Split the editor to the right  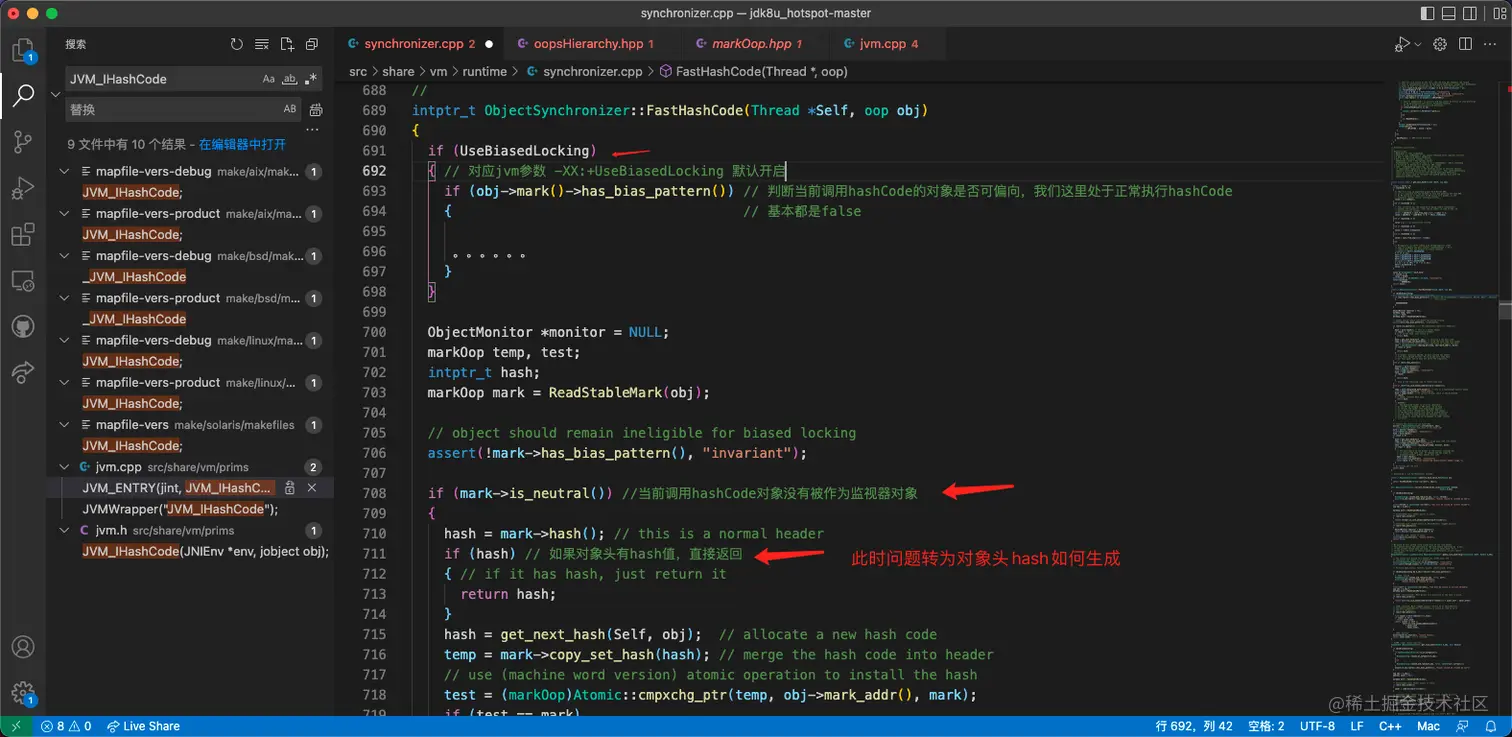[1465, 44]
